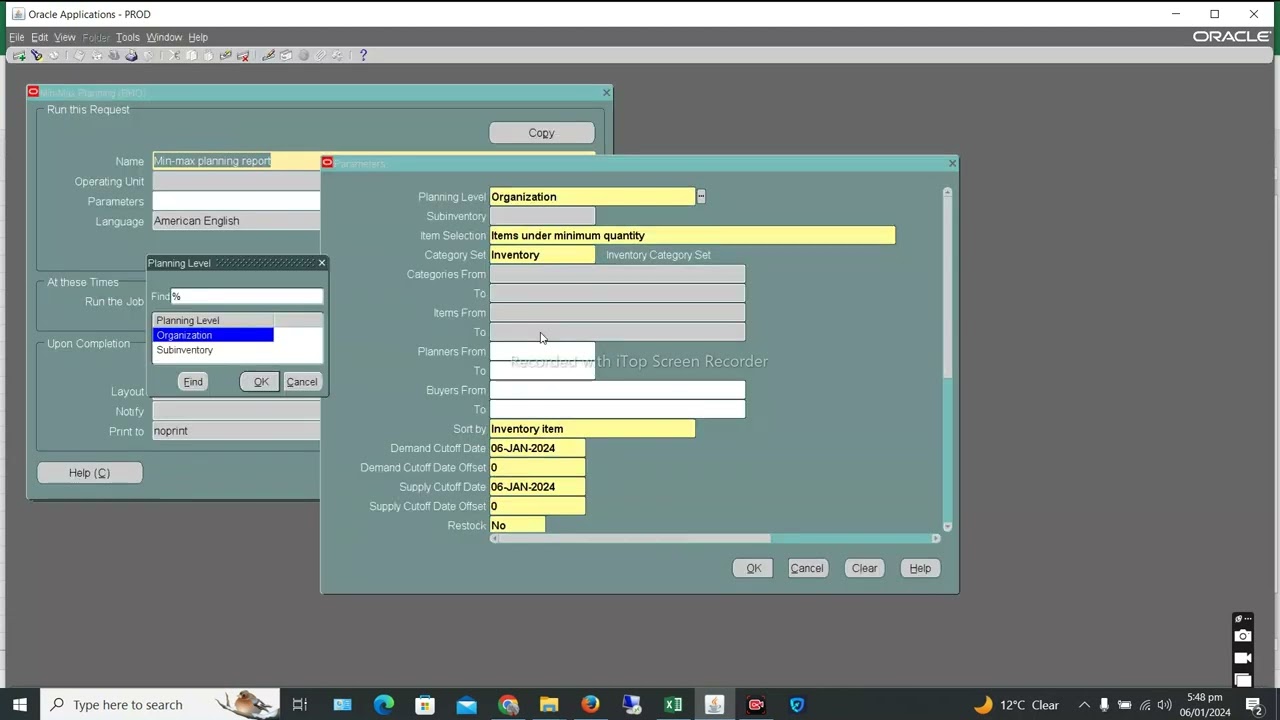Click the iTop recorder video record icon
Screen dimensions: 1280x720
point(1243,658)
